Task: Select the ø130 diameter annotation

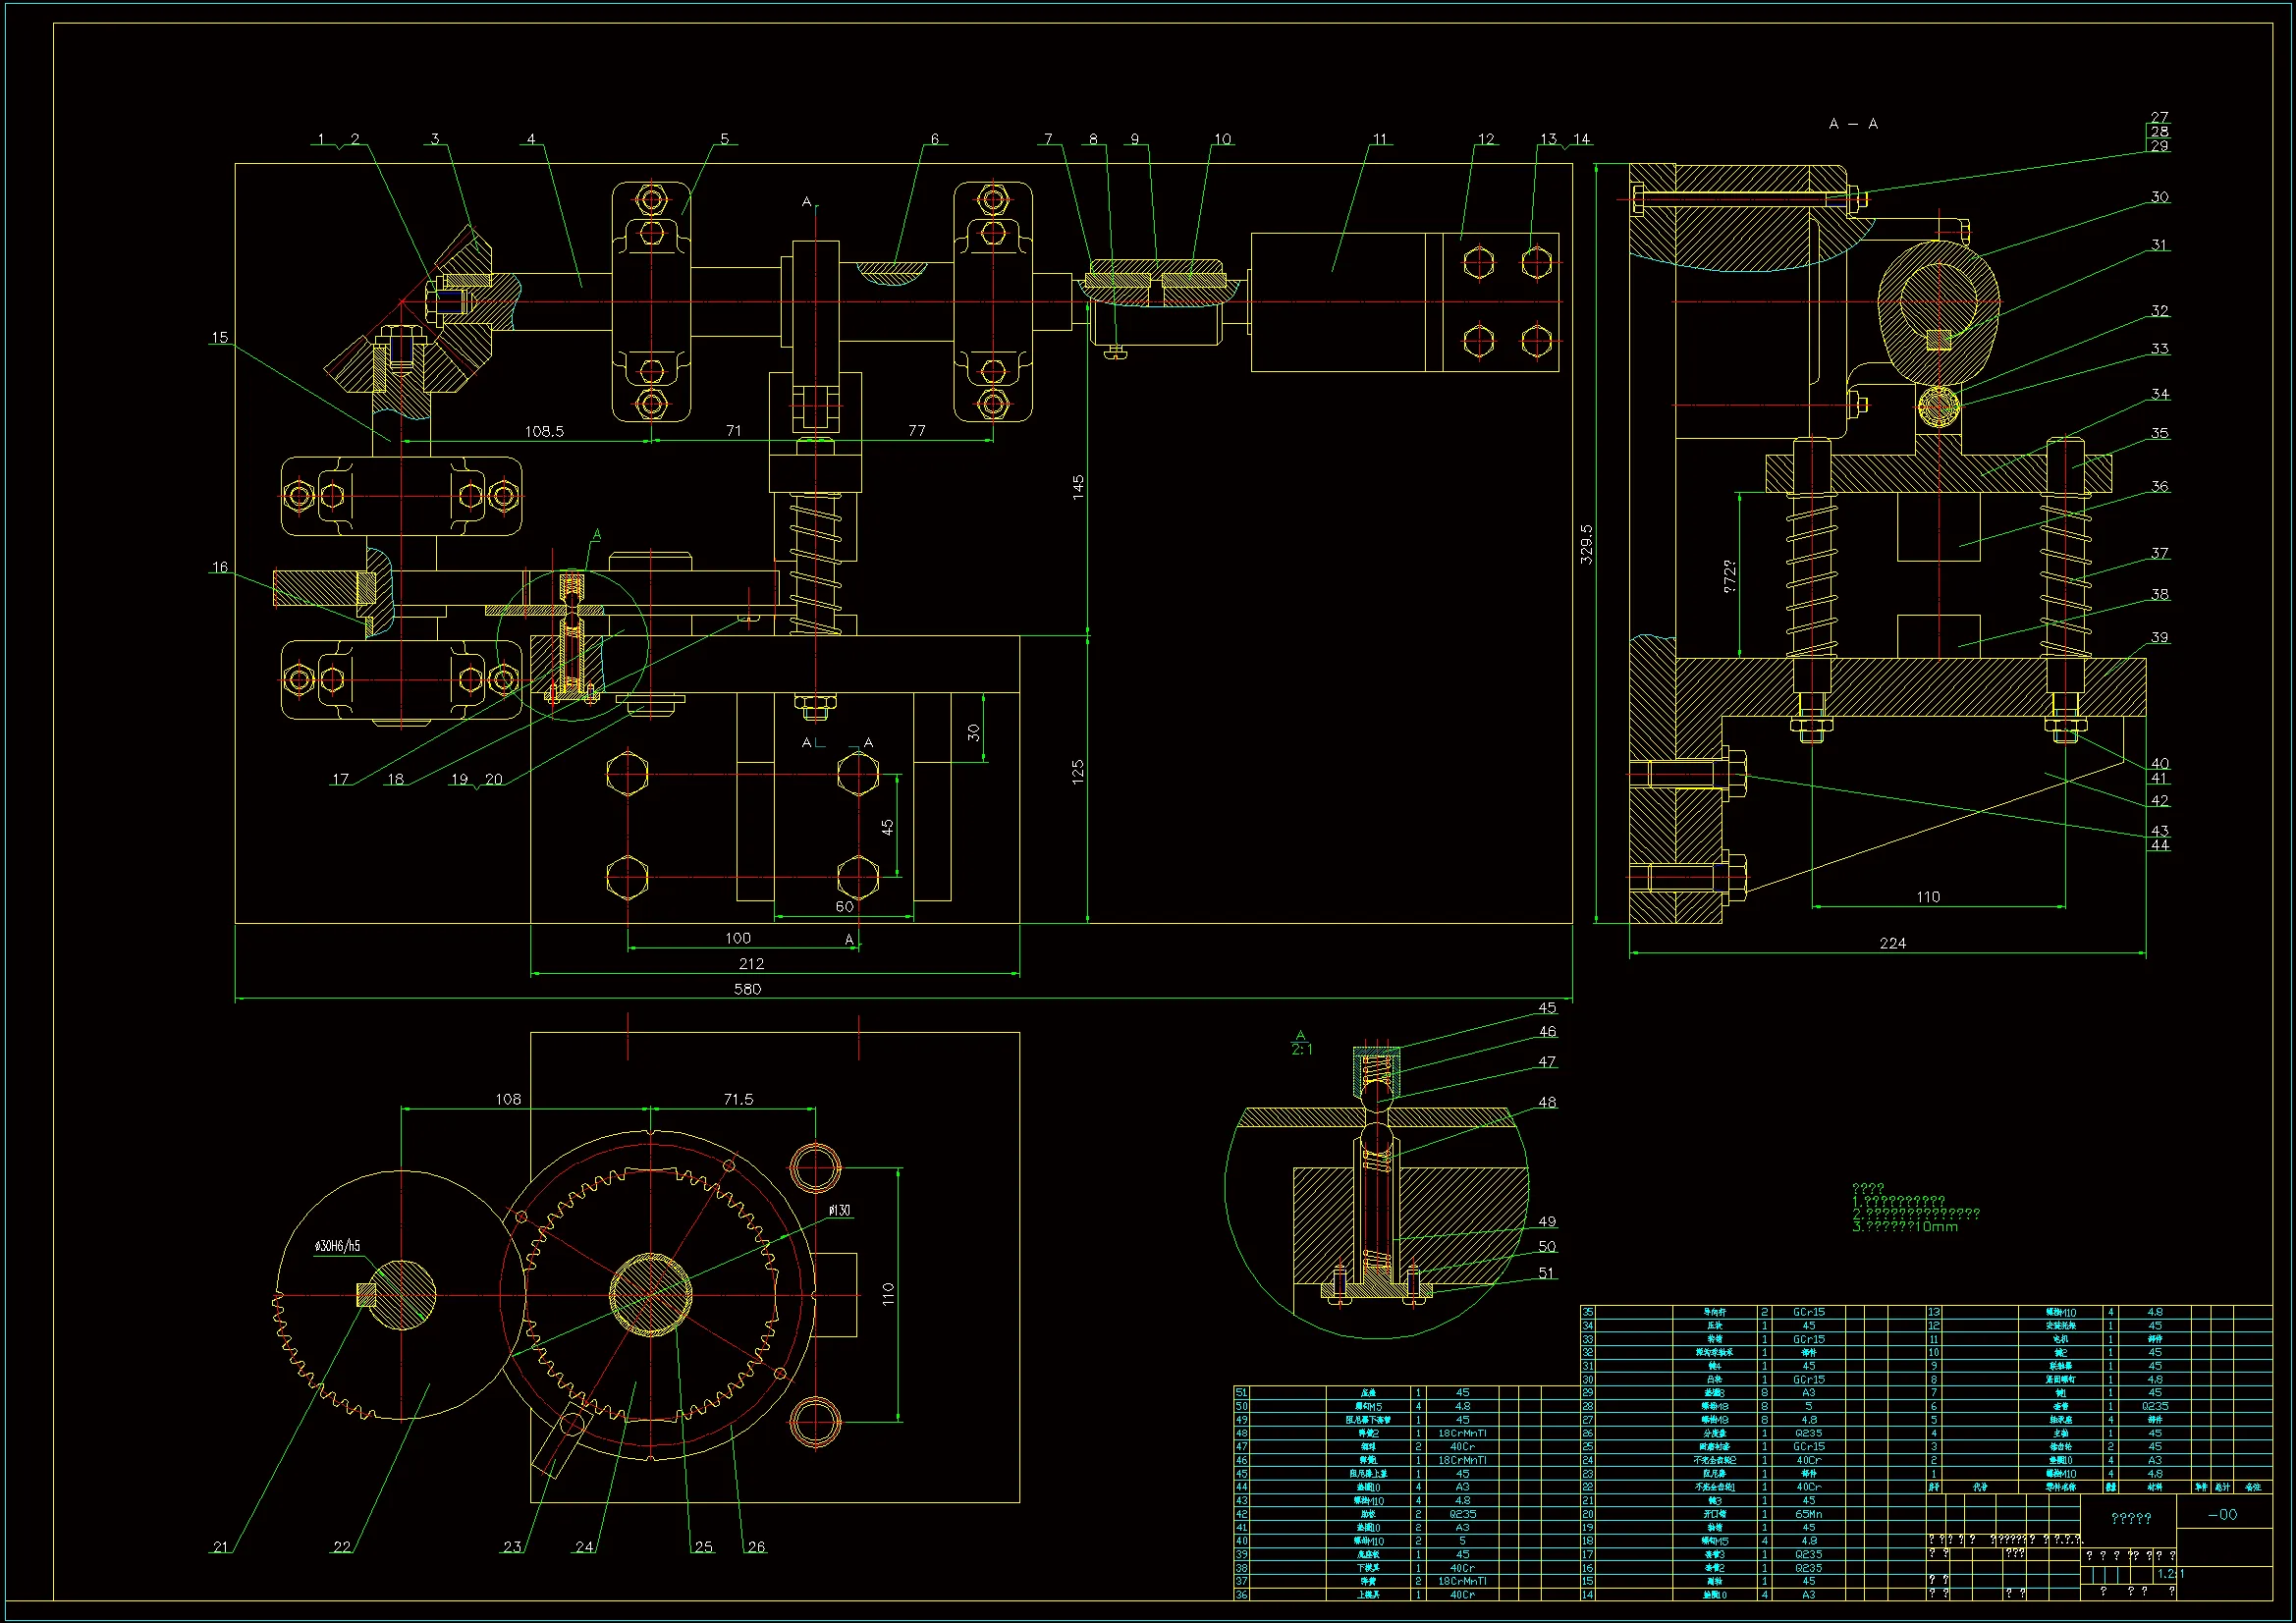Action: (x=839, y=1210)
